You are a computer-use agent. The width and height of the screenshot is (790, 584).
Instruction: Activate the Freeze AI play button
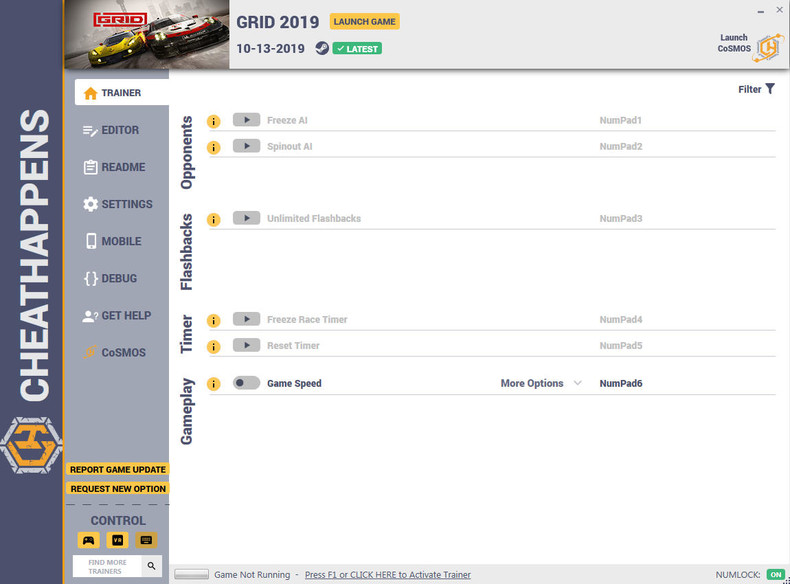tap(246, 120)
